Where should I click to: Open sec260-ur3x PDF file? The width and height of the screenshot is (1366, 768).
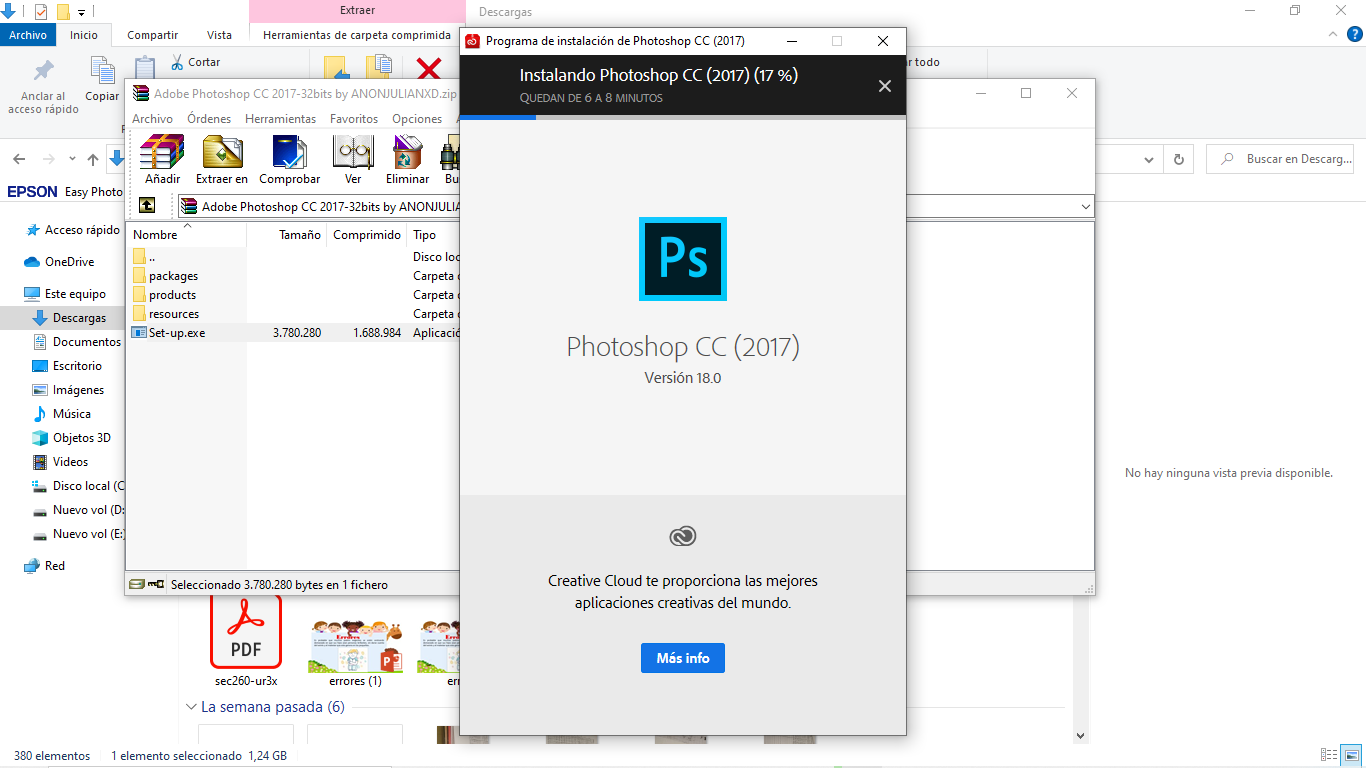coord(246,641)
